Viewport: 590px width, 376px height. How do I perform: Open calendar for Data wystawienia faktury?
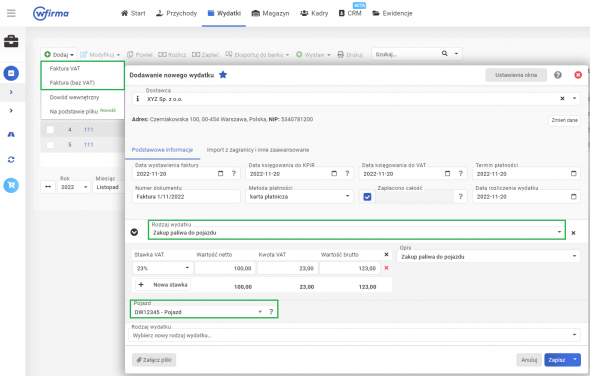click(x=220, y=174)
